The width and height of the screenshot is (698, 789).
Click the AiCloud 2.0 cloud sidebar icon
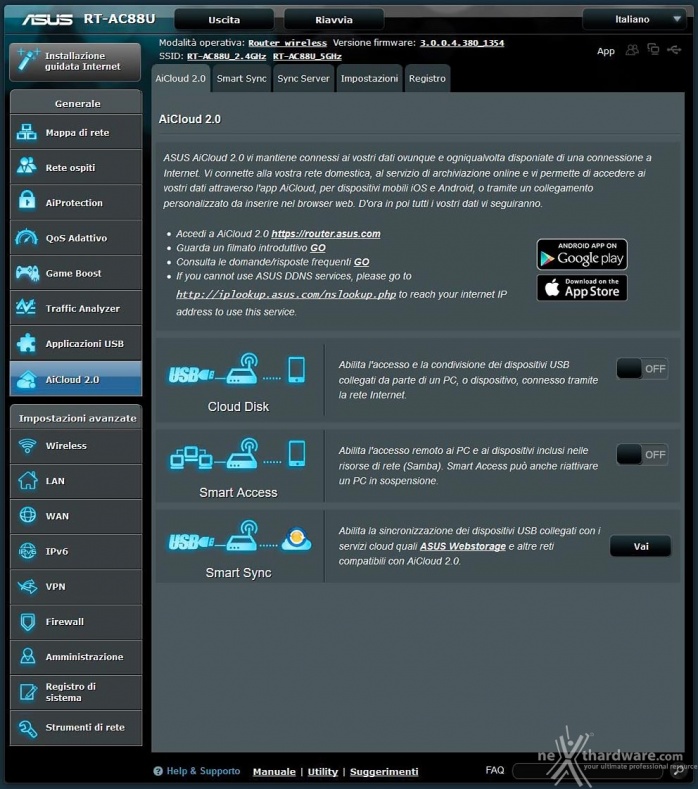click(27, 379)
